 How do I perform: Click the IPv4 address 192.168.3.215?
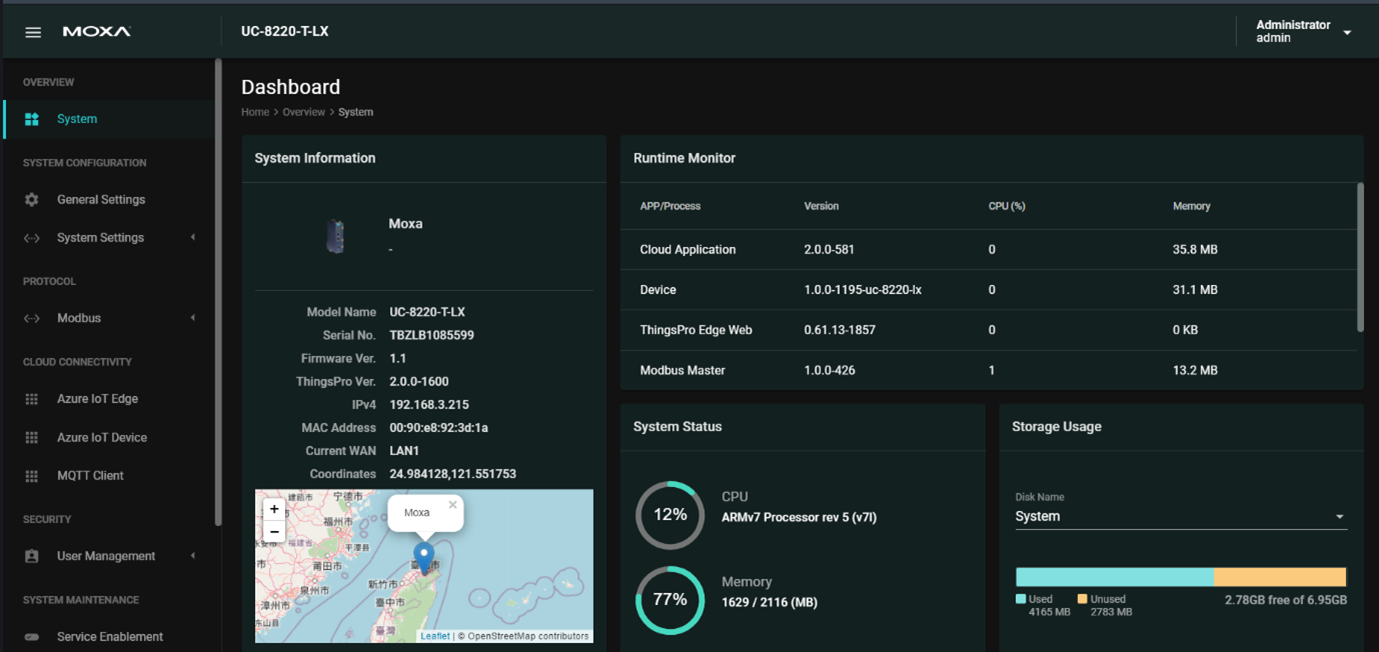point(429,405)
